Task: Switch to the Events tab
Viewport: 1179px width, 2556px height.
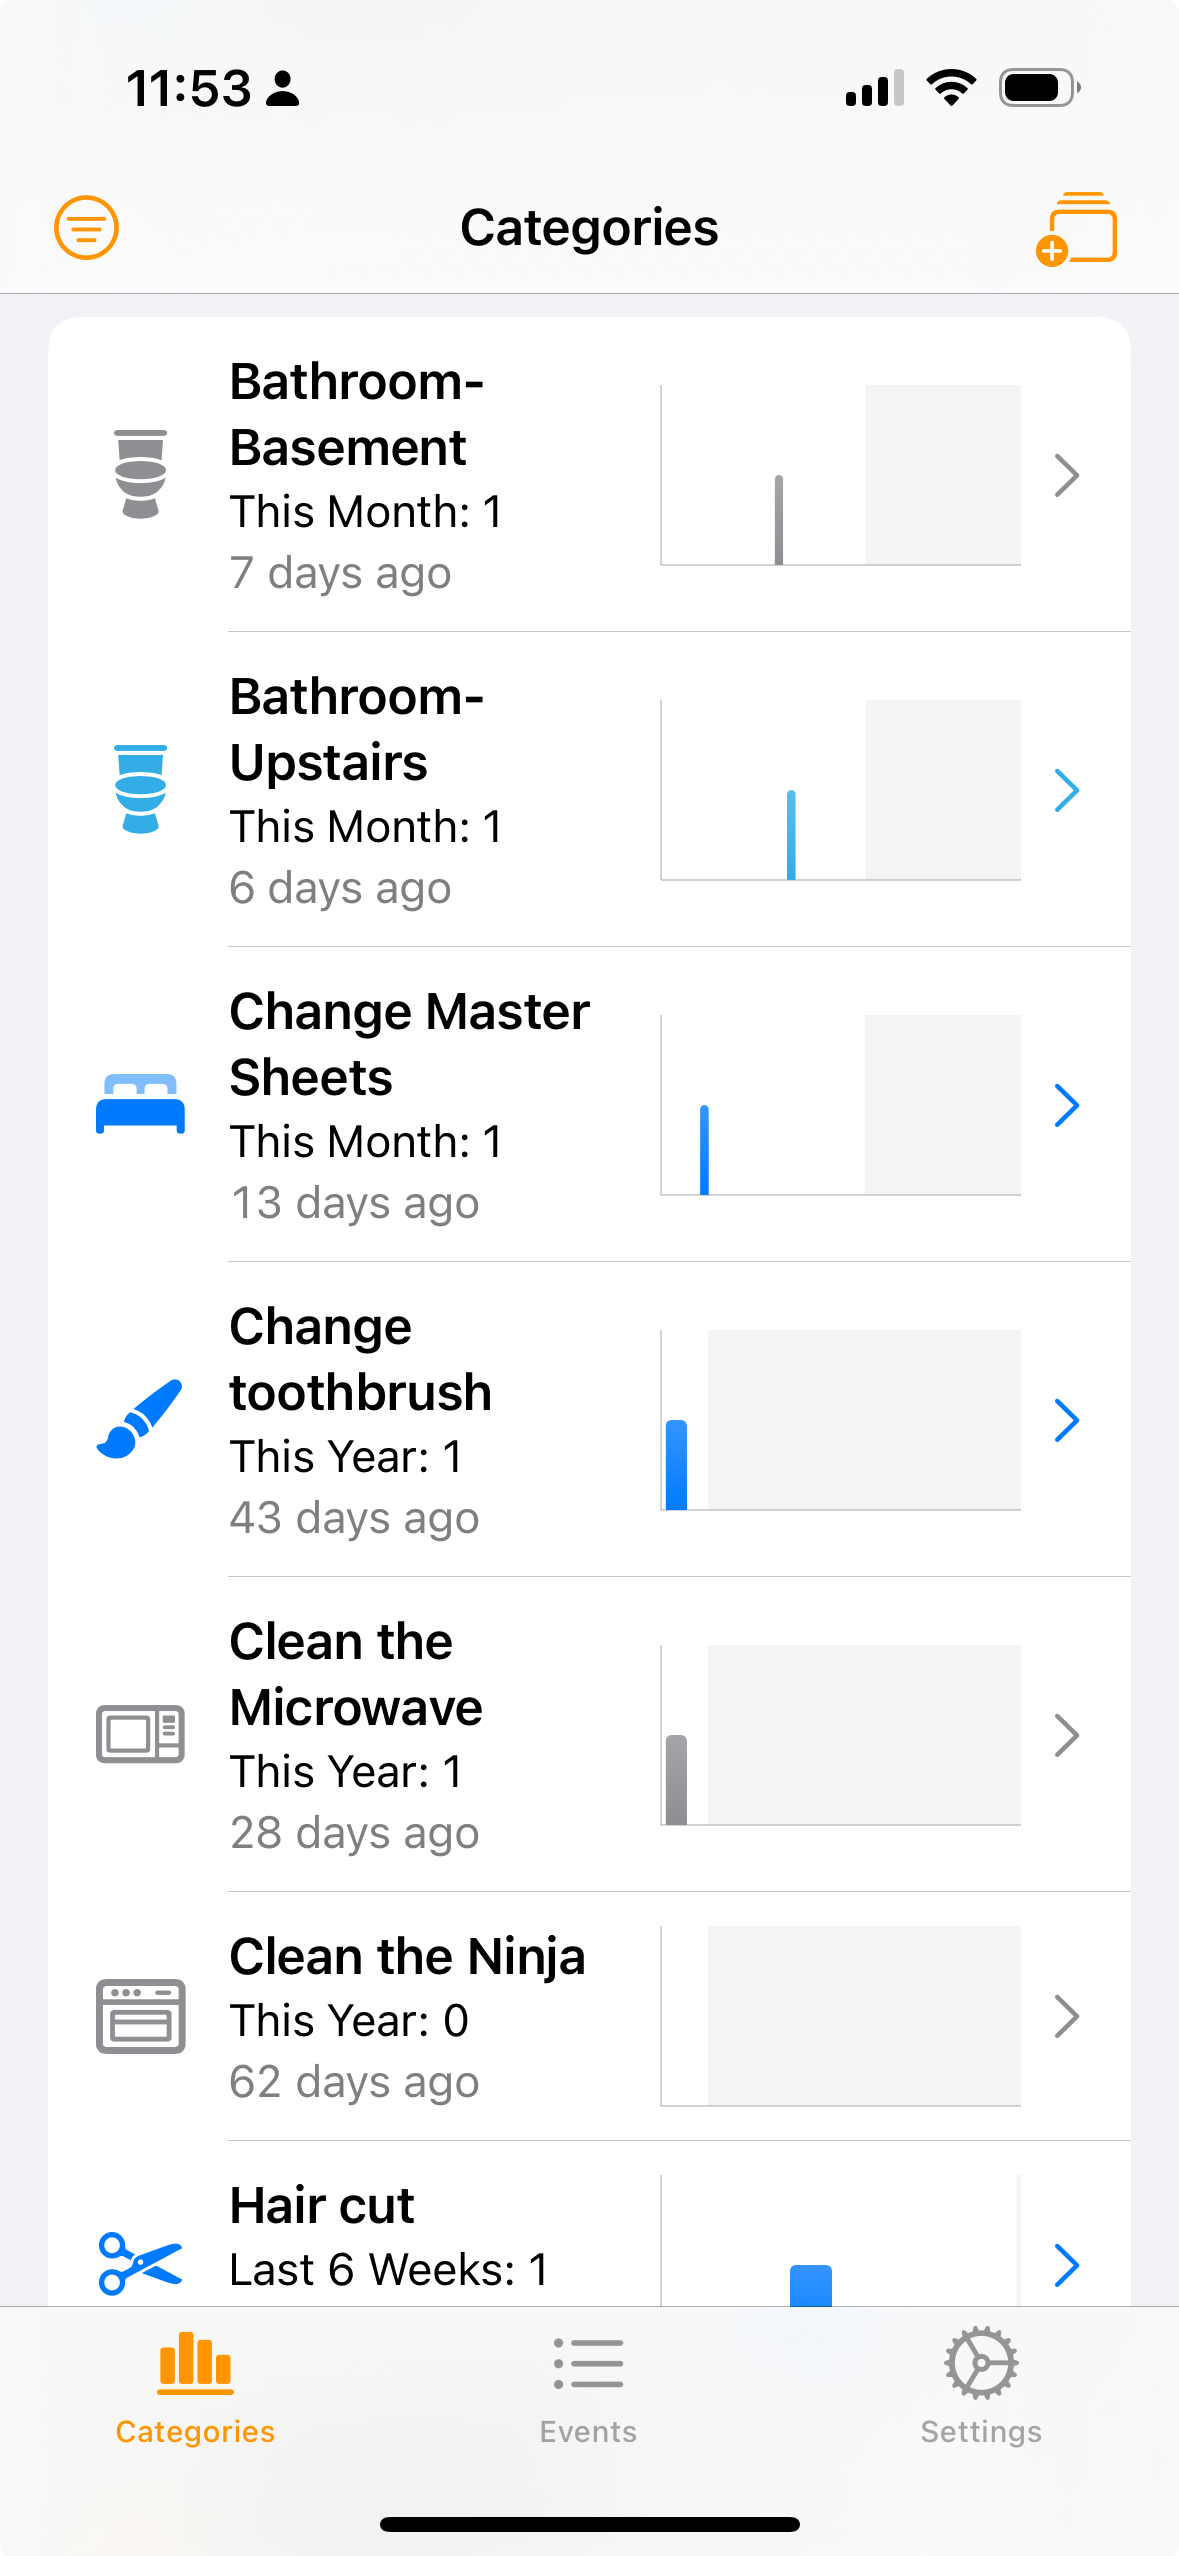Action: pyautogui.click(x=588, y=2387)
